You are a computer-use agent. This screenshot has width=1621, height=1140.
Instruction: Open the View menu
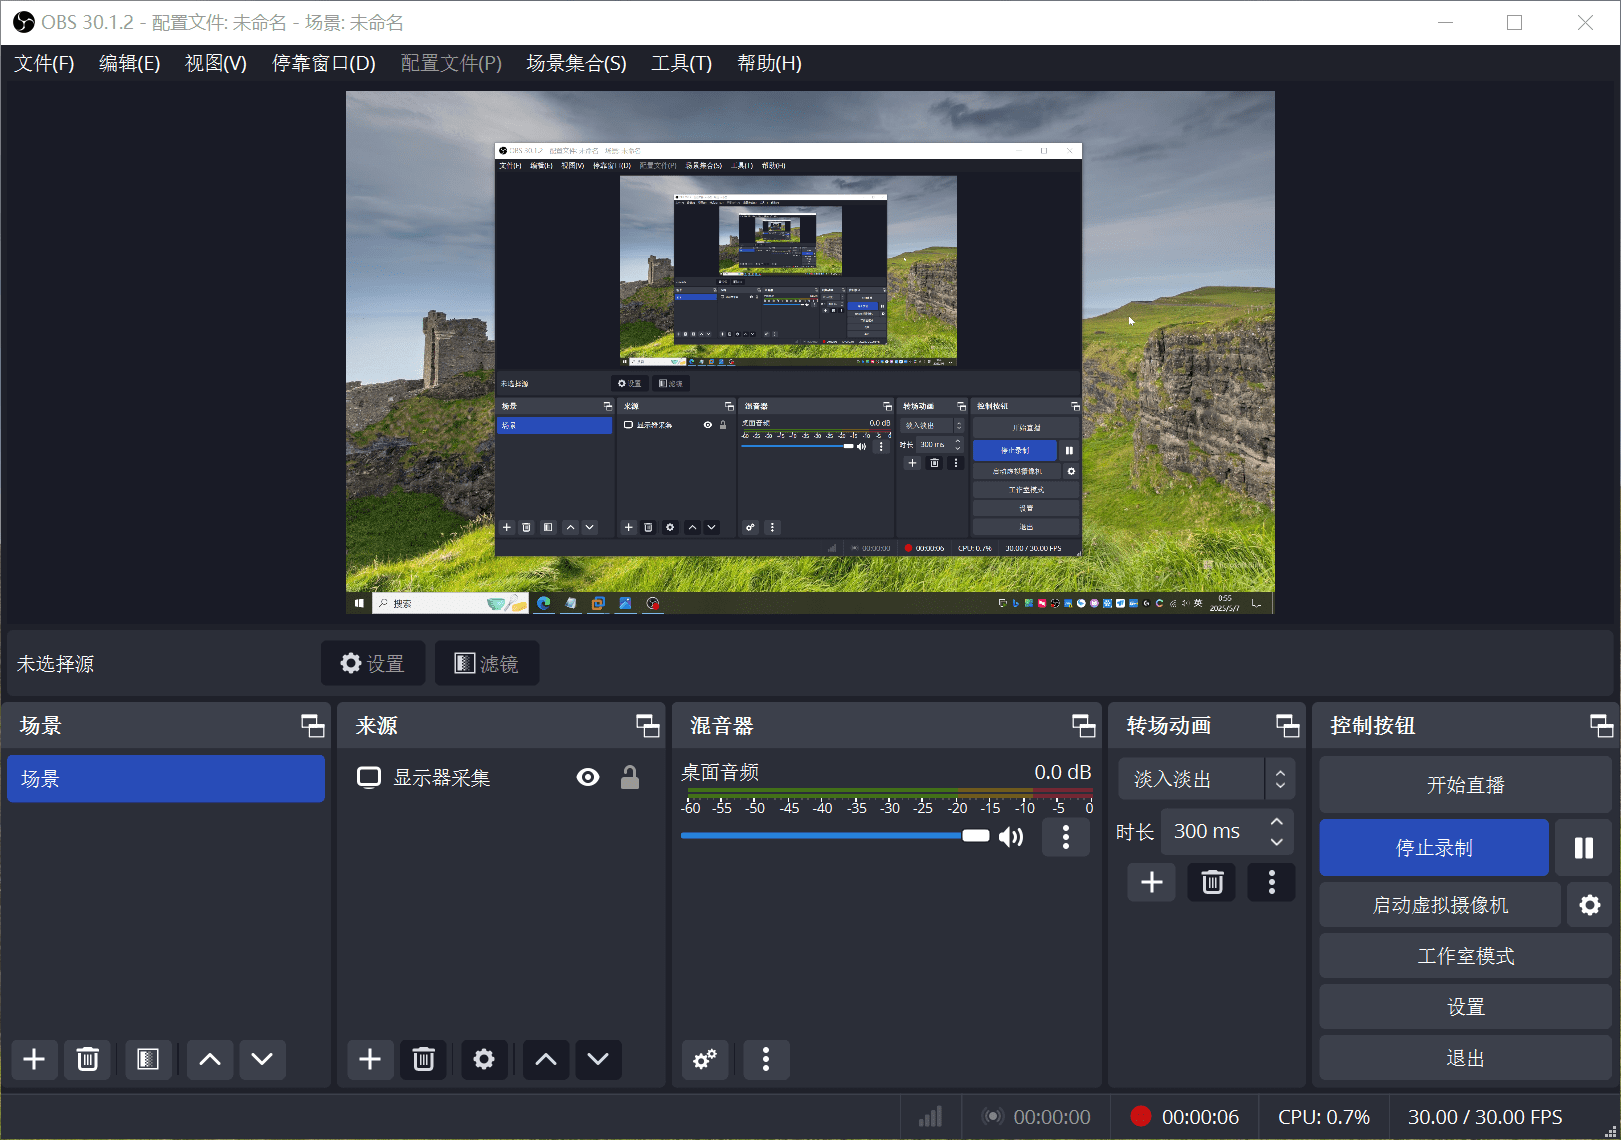click(216, 63)
